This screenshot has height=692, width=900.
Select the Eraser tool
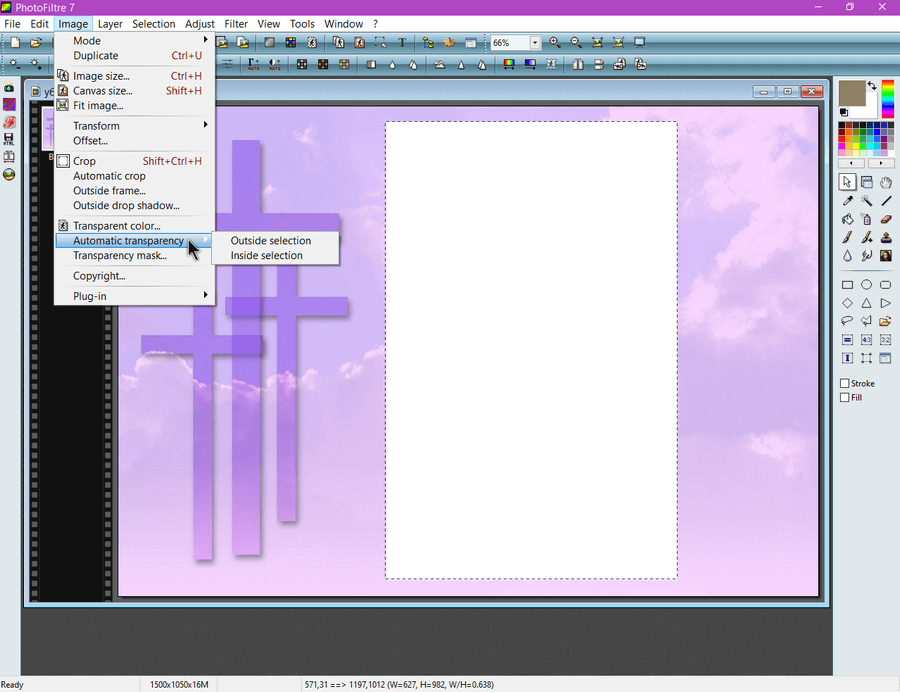(886, 219)
